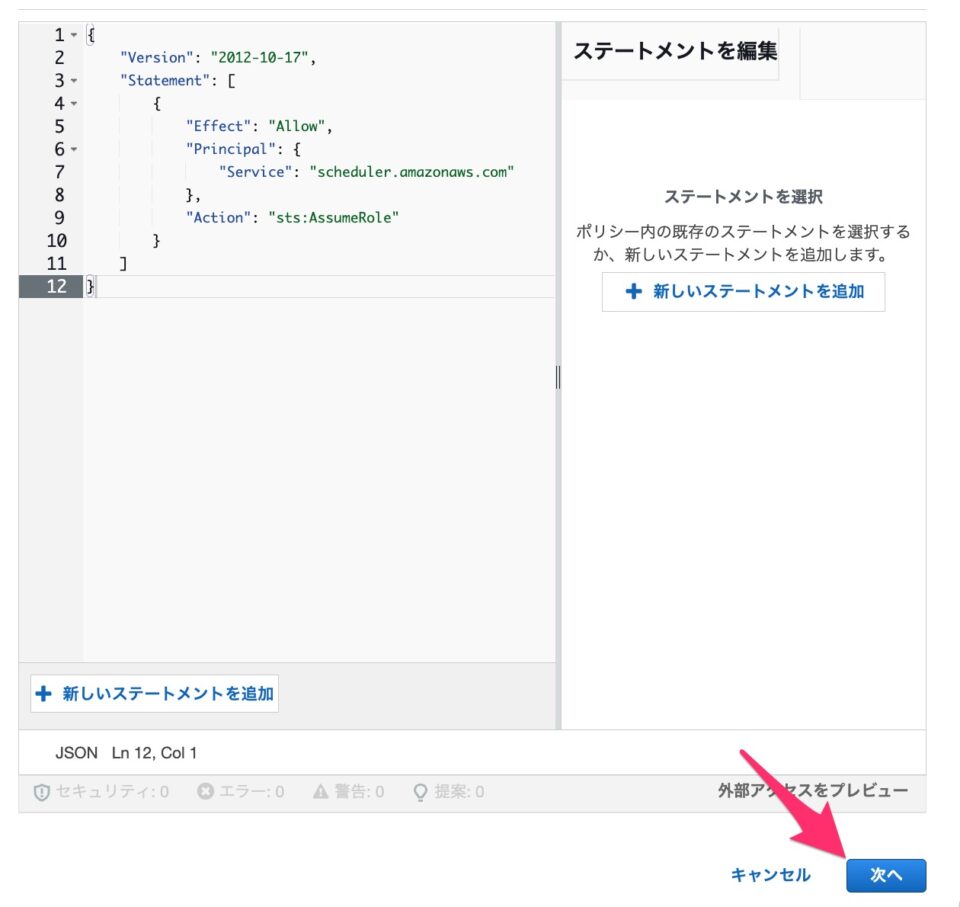Click the closing bracket on line 11
The height and width of the screenshot is (907, 960).
(x=123, y=263)
